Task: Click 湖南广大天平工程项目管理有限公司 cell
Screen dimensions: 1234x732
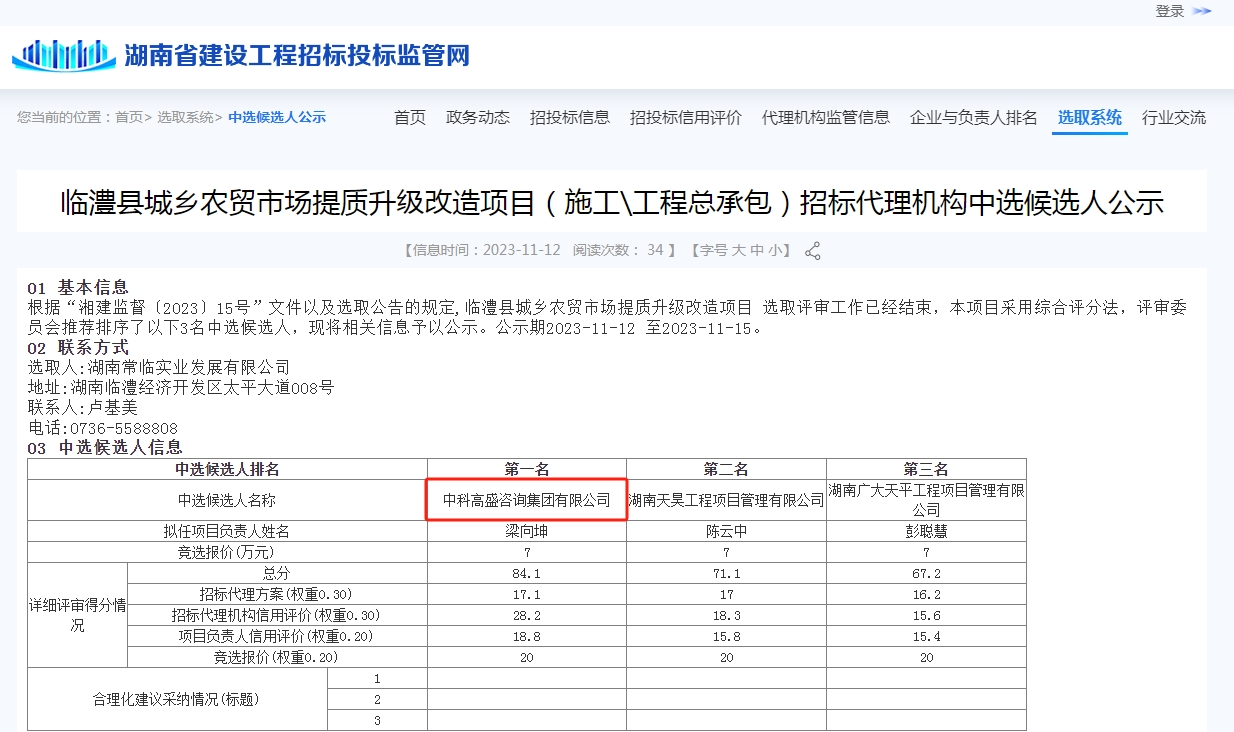Action: point(926,500)
